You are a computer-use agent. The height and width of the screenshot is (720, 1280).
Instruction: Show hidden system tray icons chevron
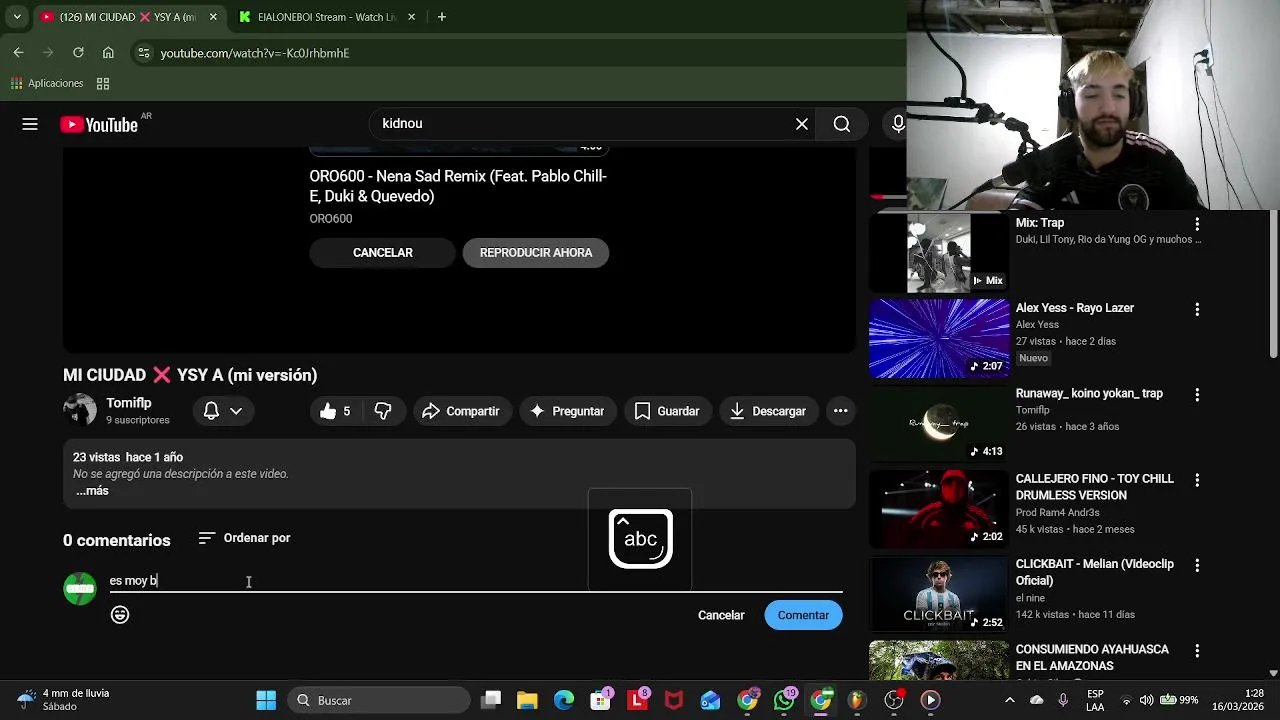[1010, 700]
